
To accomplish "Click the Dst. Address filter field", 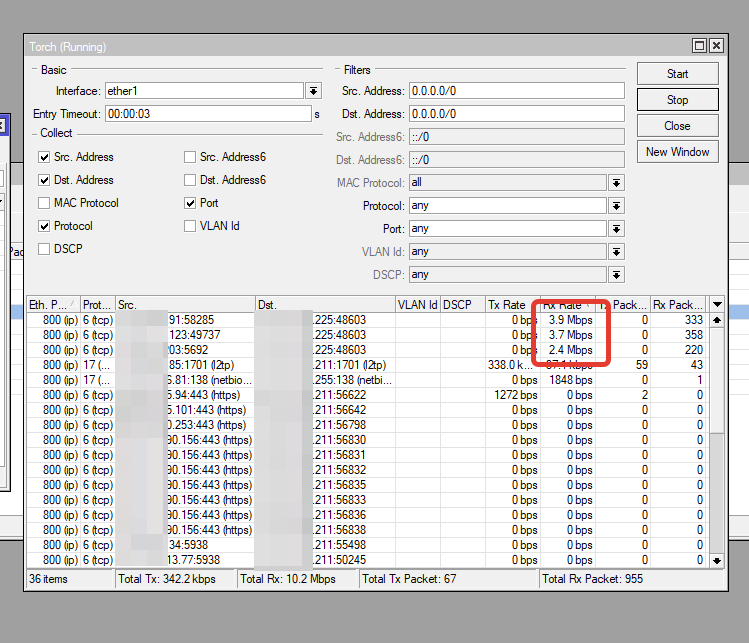I will tap(517, 114).
